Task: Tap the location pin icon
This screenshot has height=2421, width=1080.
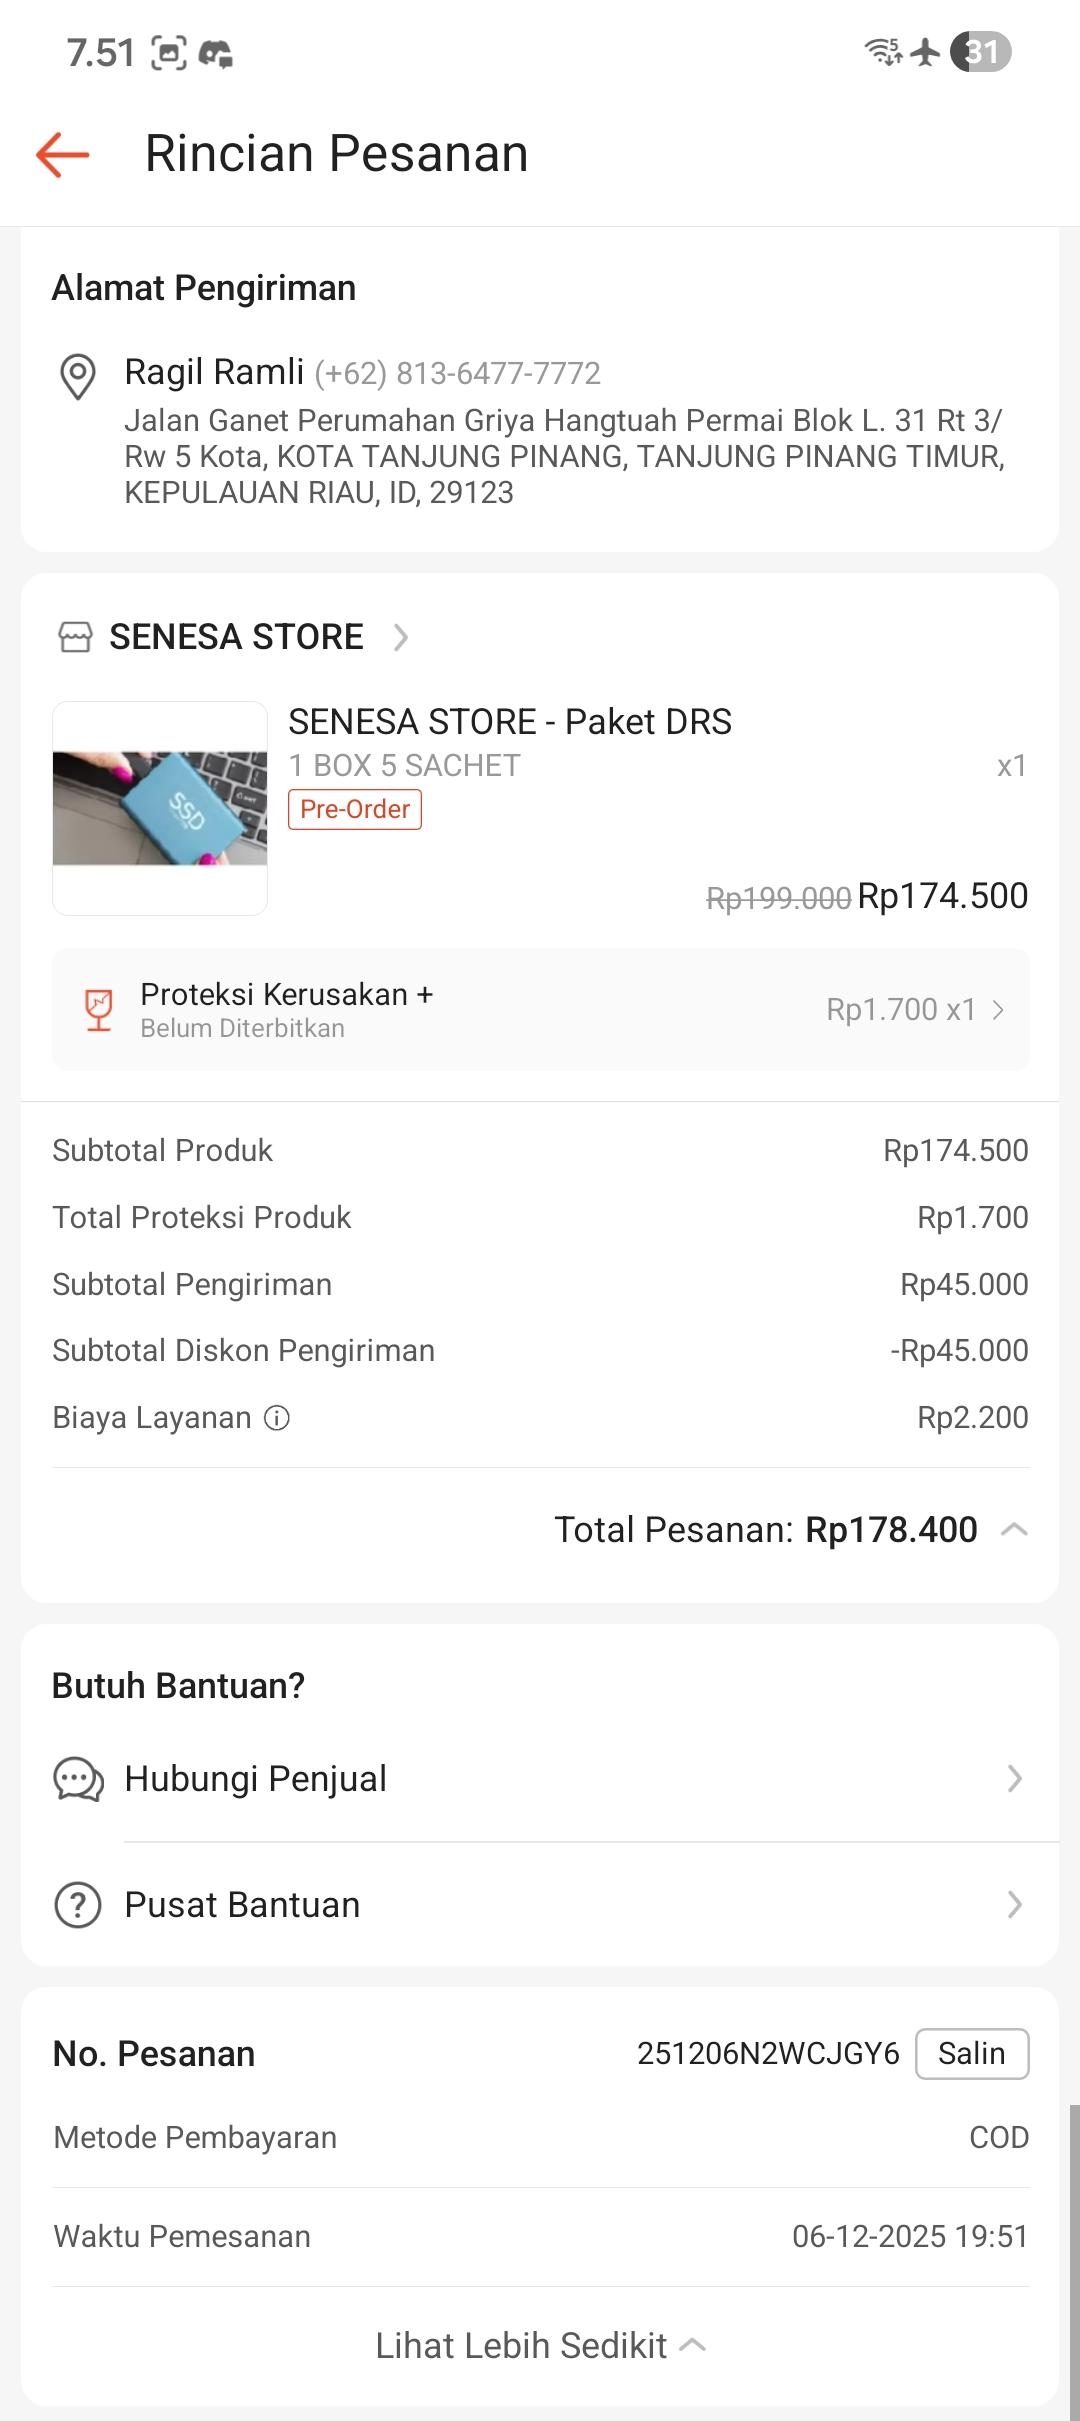Action: (78, 377)
